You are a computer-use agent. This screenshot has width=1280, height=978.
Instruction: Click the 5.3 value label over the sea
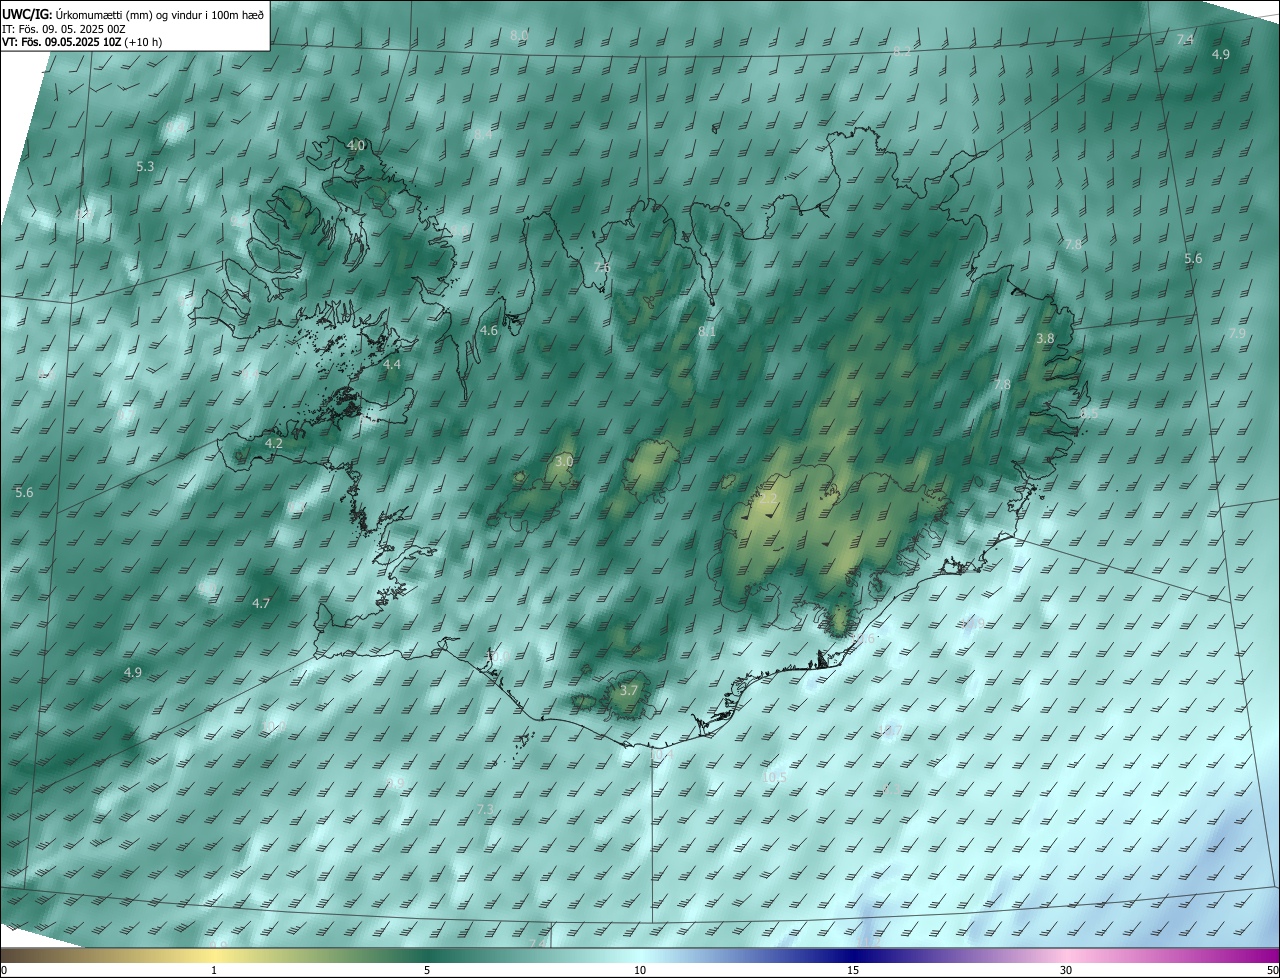(145, 166)
